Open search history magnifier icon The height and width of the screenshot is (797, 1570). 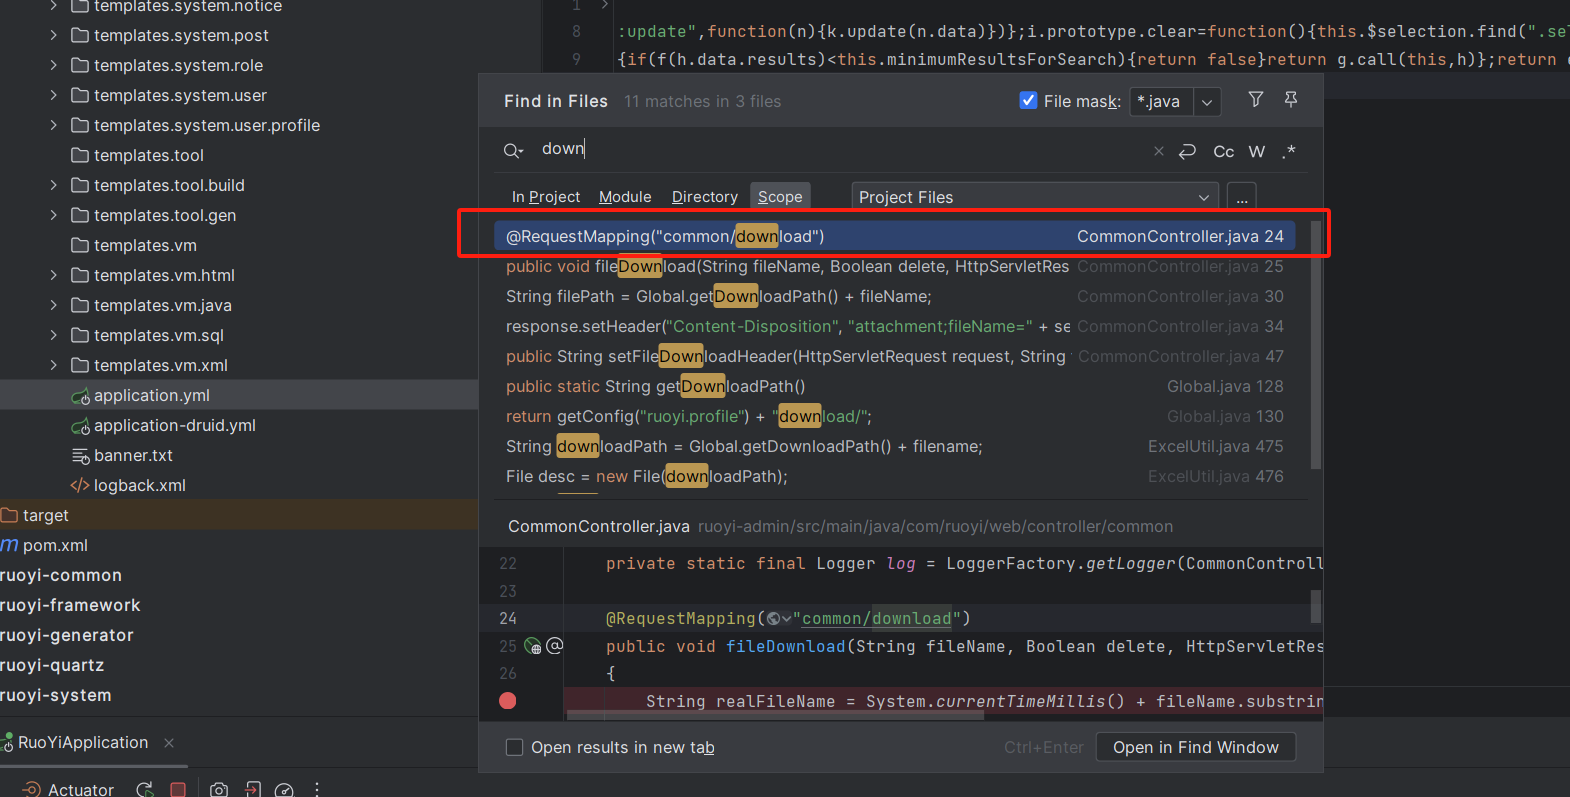[x=513, y=151]
